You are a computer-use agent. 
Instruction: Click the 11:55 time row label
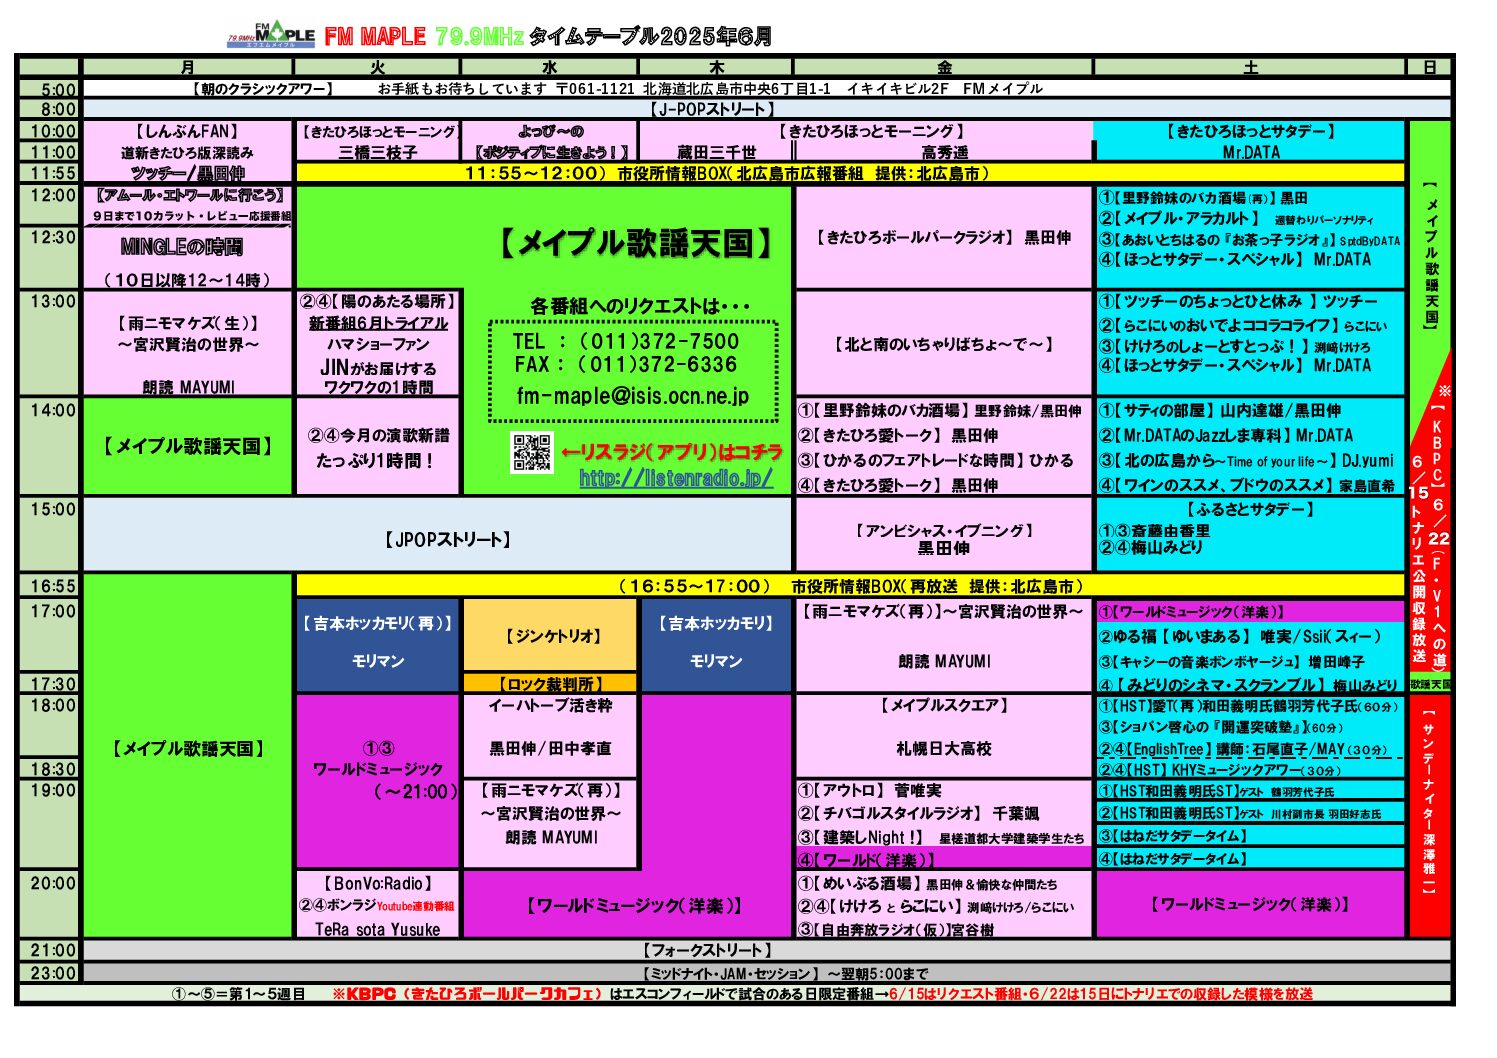[x=49, y=173]
